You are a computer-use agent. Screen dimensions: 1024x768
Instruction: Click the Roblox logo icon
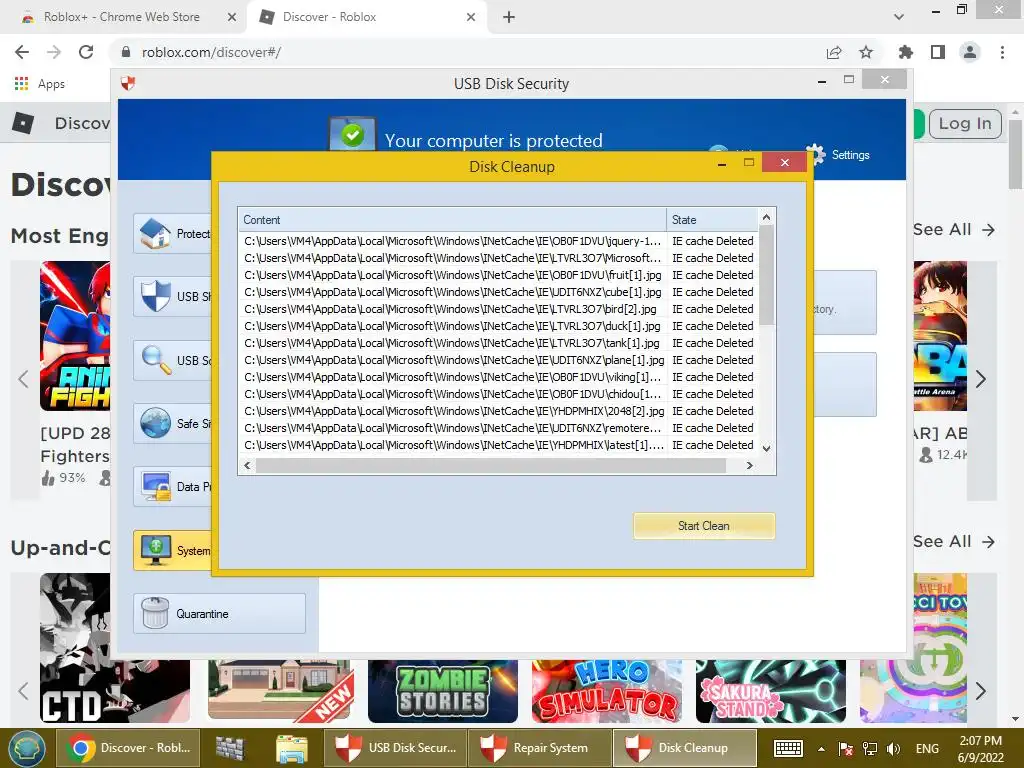pos(24,123)
